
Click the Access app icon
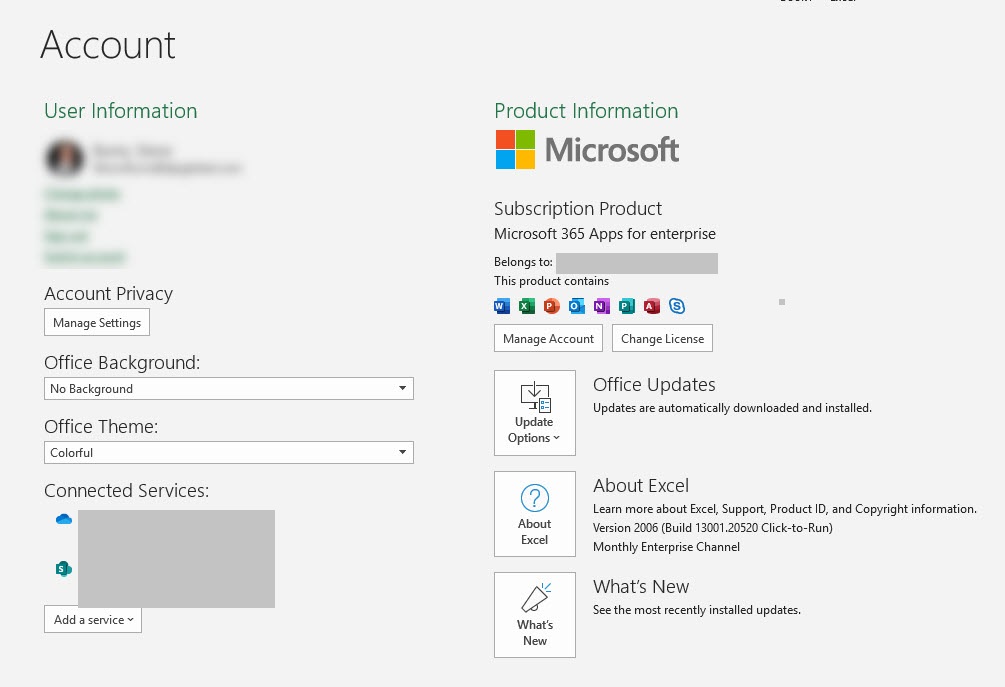click(652, 306)
